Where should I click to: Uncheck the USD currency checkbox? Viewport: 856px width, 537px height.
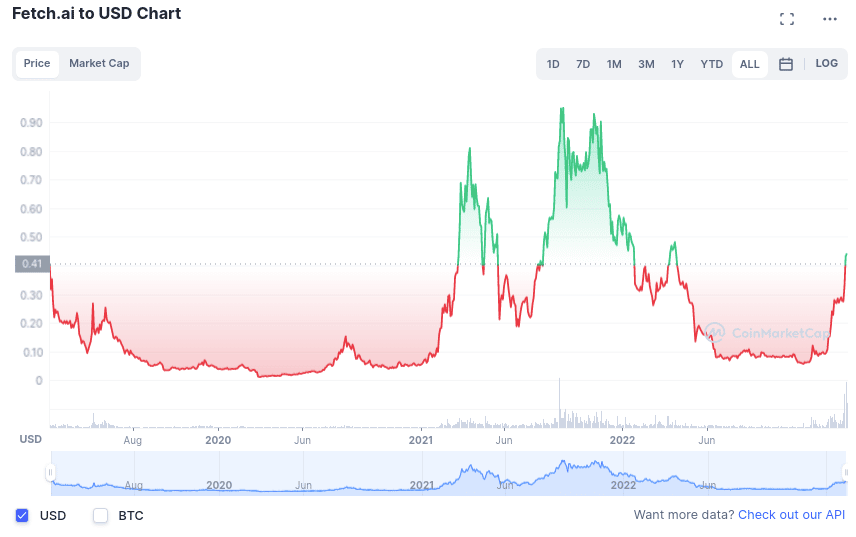(22, 515)
